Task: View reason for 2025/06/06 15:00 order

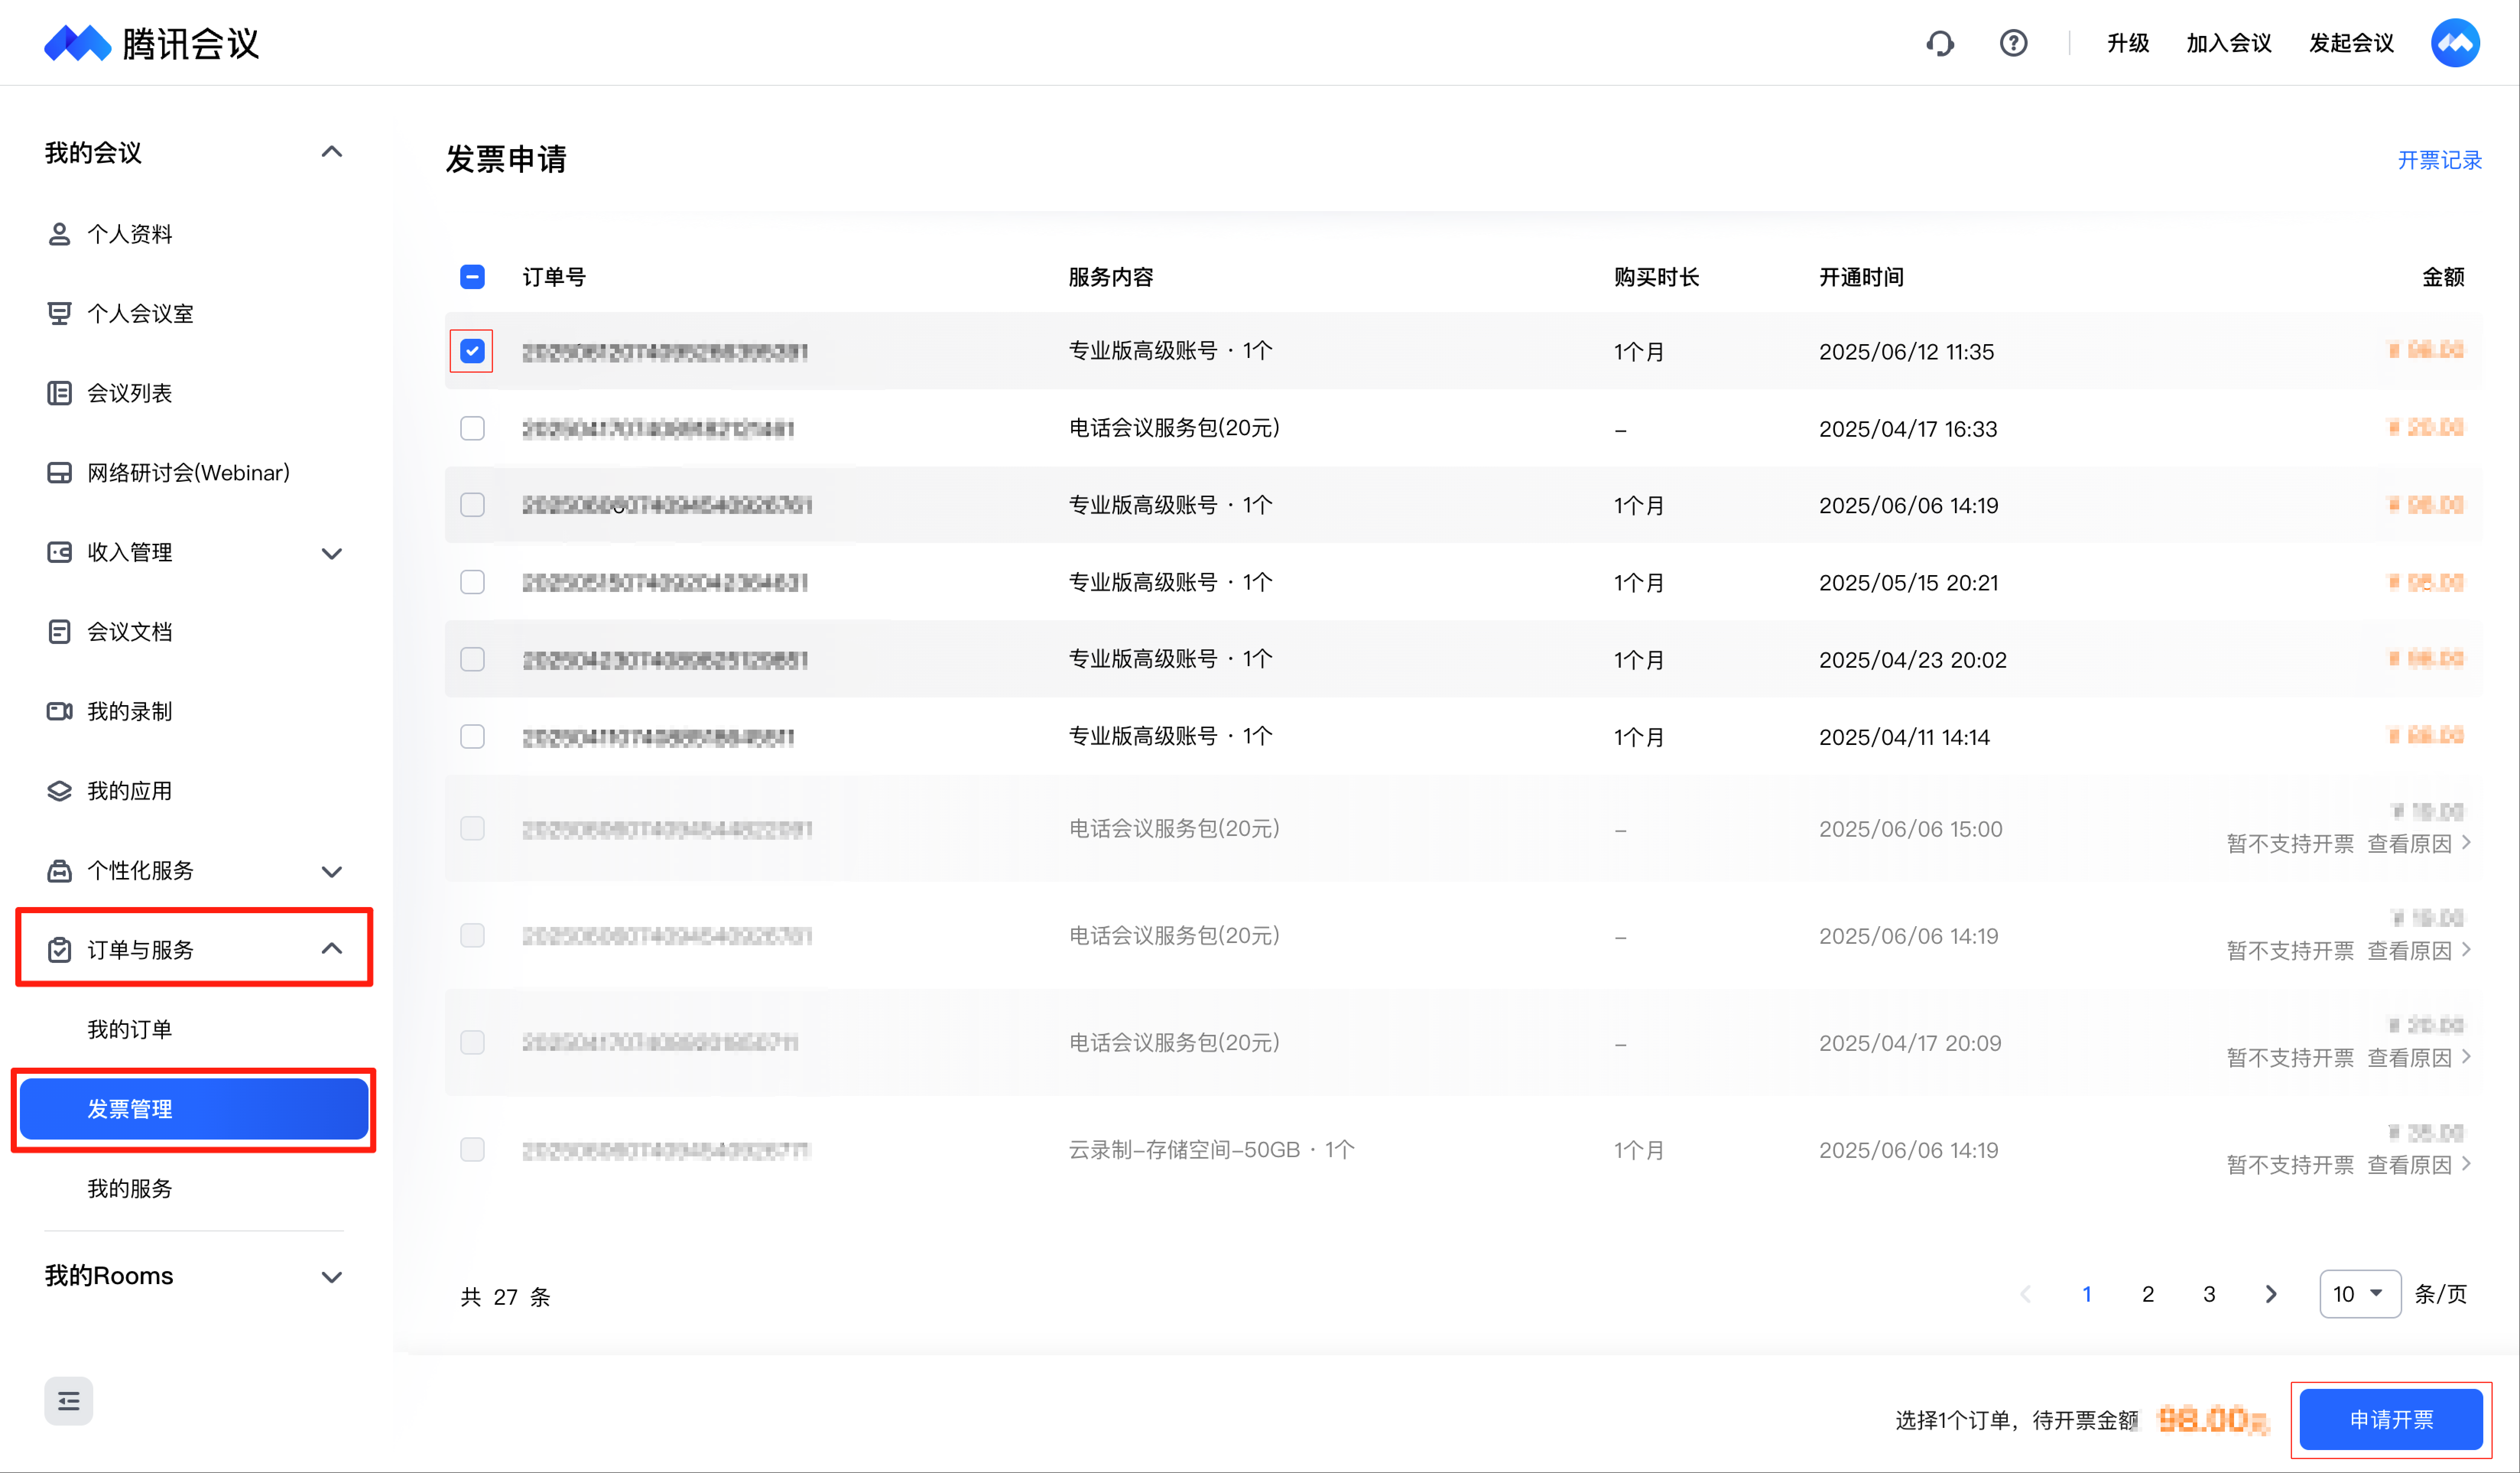Action: click(x=2419, y=843)
